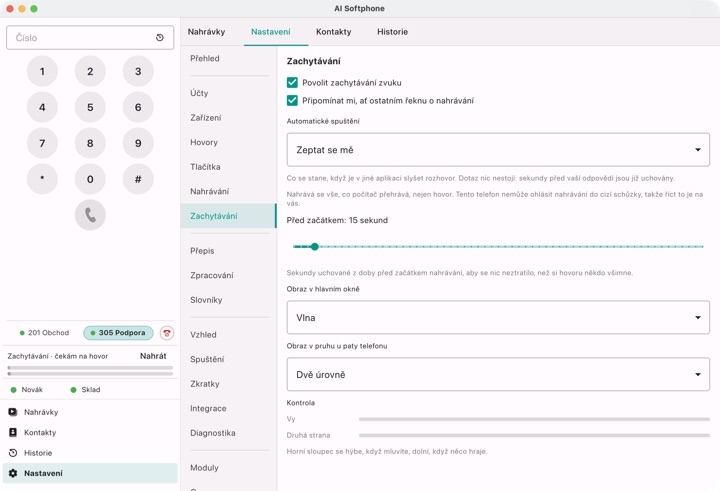Viewport: 720px width, 491px height.
Task: Open Diagnostika settings section
Action: (x=228, y=433)
